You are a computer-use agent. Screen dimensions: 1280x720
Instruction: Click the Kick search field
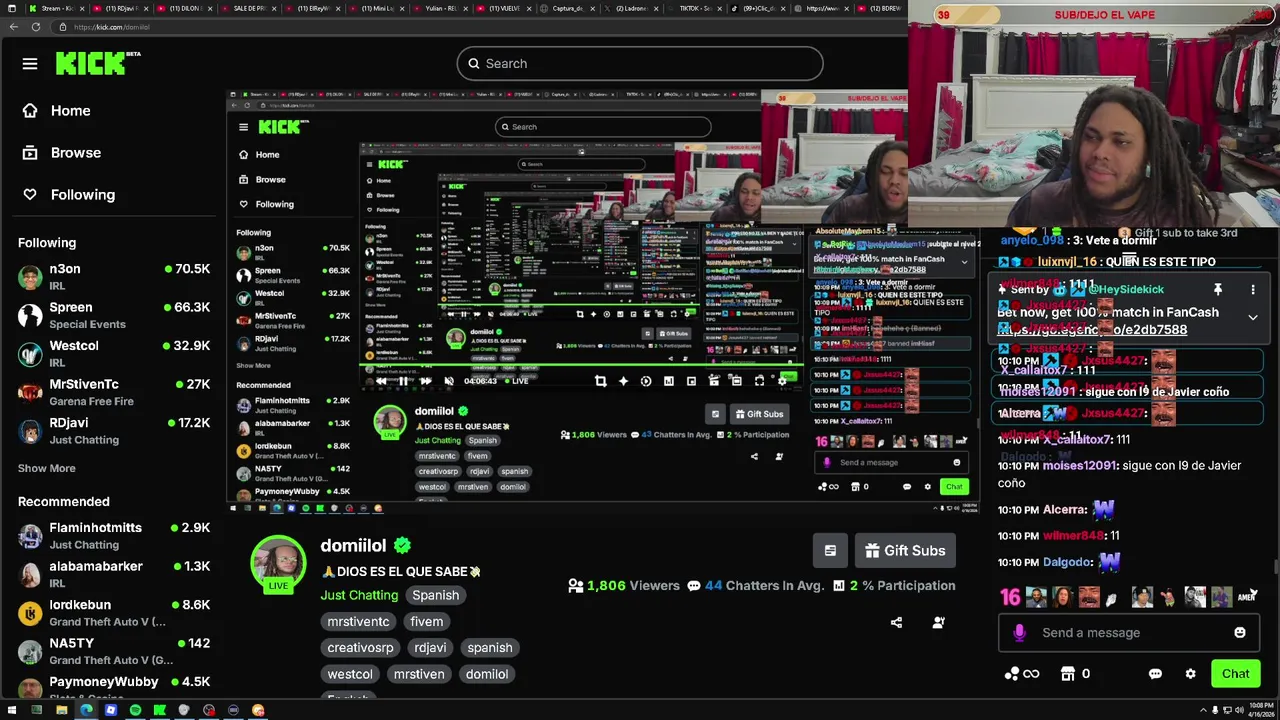coord(640,64)
